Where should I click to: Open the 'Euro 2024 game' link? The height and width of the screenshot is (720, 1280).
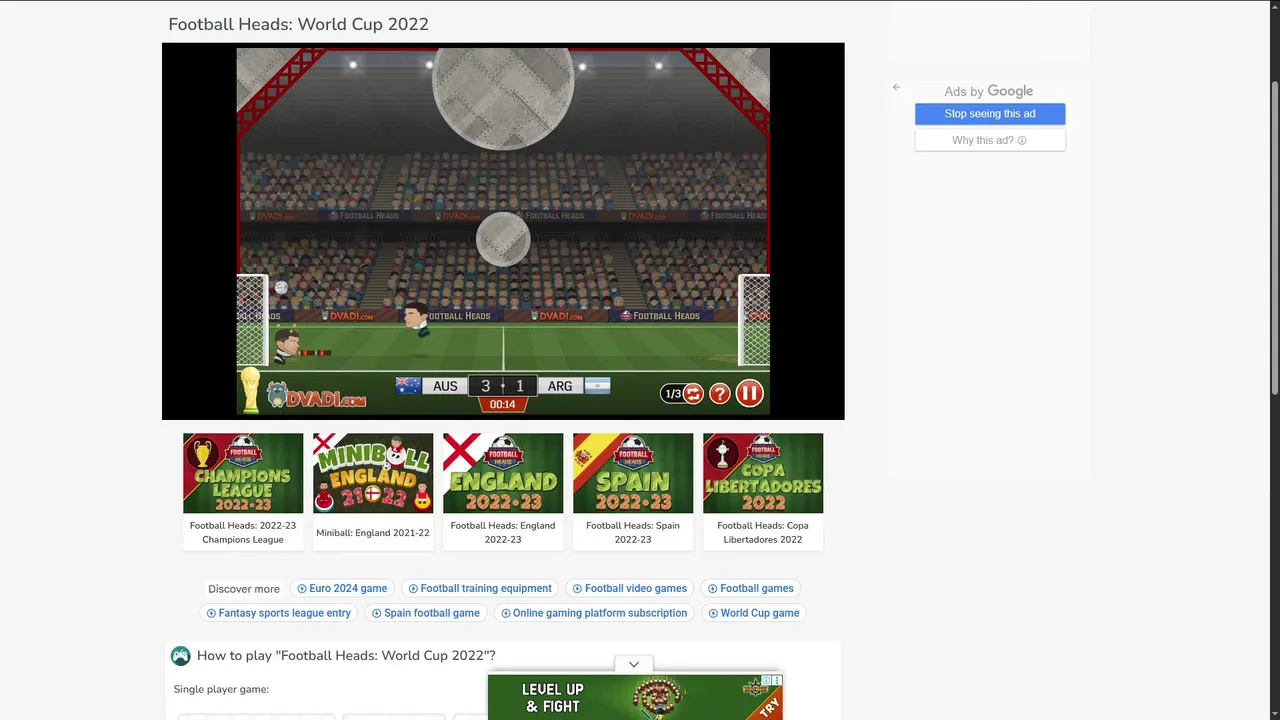pos(342,588)
